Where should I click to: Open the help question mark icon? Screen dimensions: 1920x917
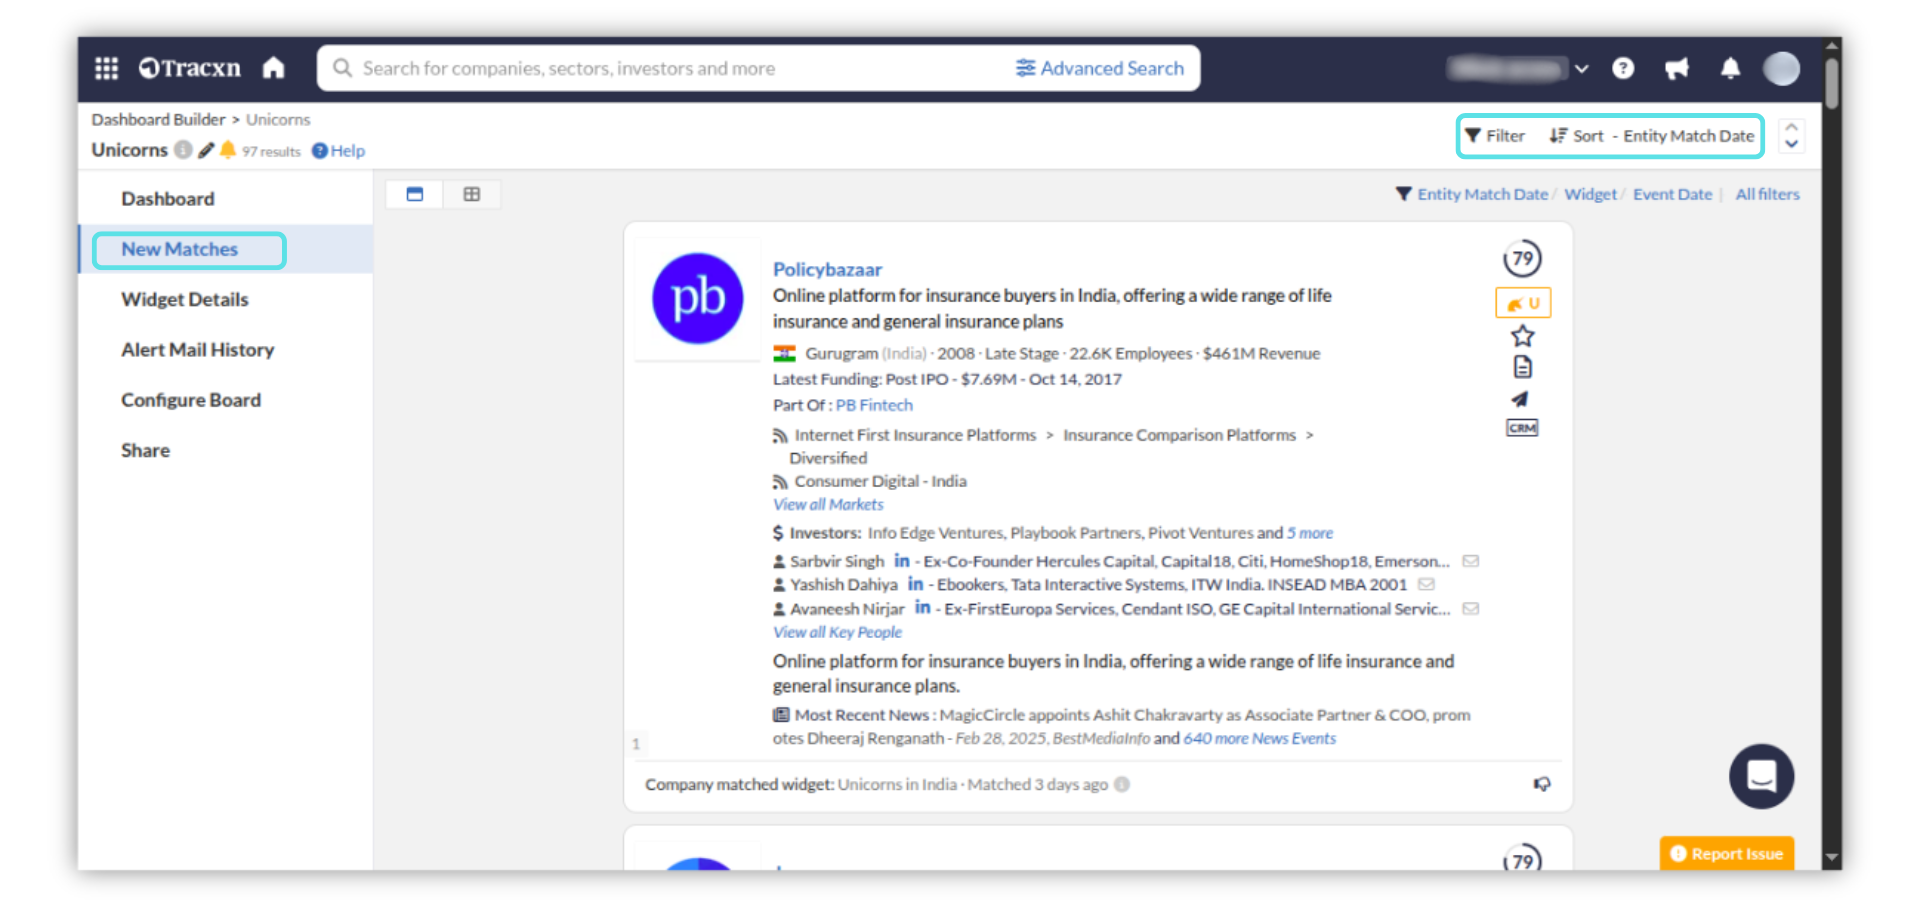[x=1623, y=68]
